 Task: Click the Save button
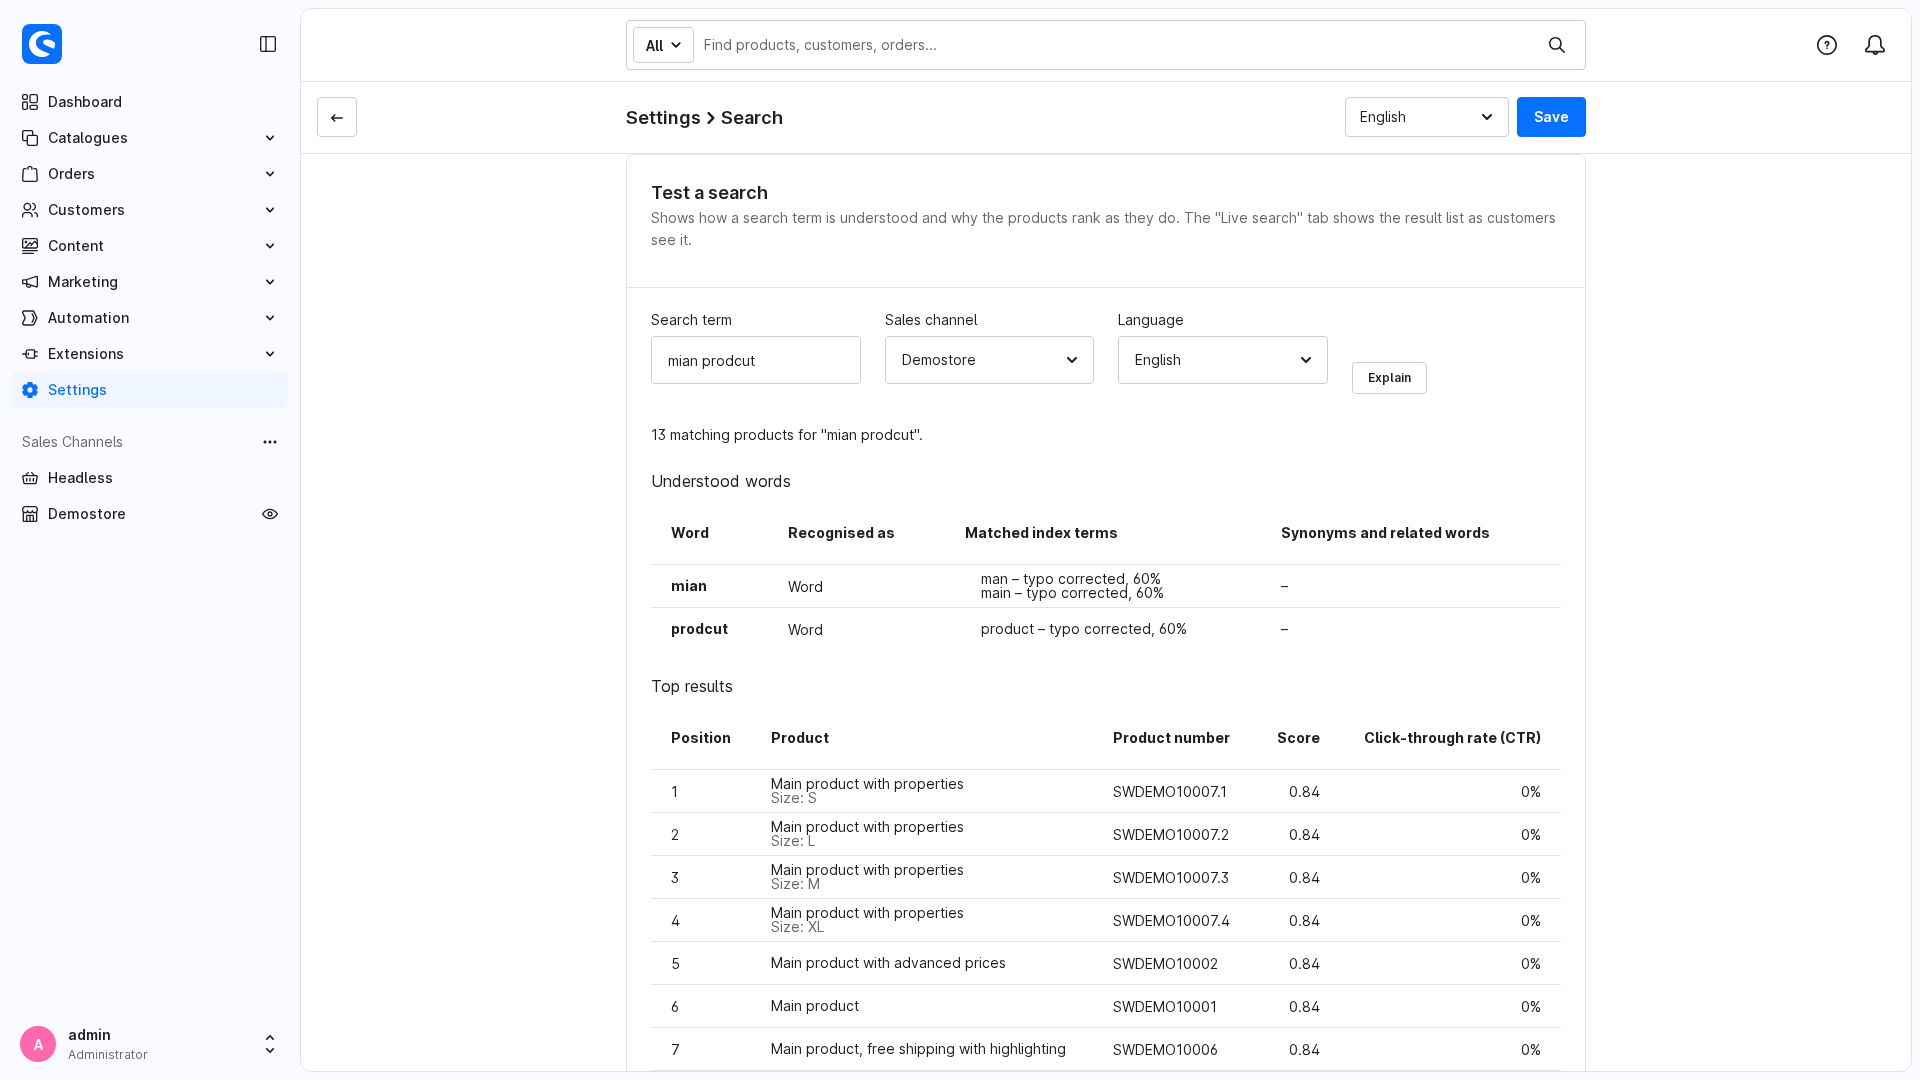pyautogui.click(x=1551, y=117)
